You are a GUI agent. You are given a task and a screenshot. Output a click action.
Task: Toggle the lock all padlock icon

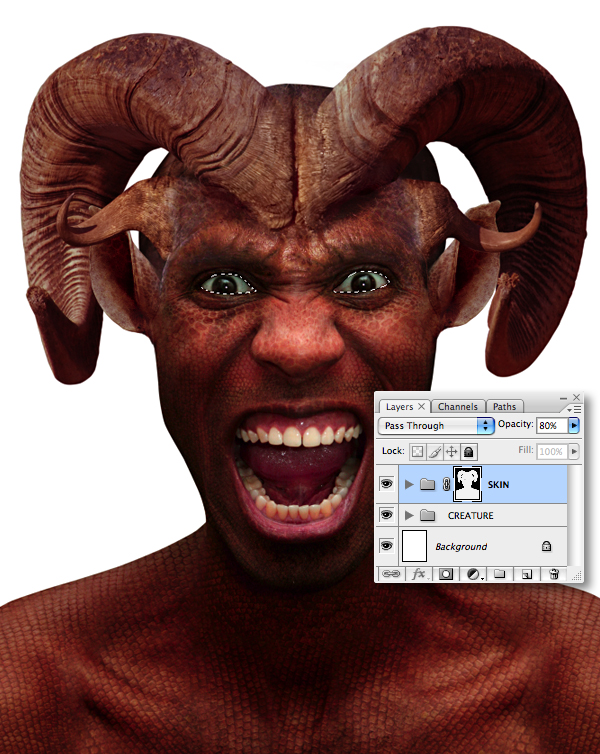click(468, 452)
